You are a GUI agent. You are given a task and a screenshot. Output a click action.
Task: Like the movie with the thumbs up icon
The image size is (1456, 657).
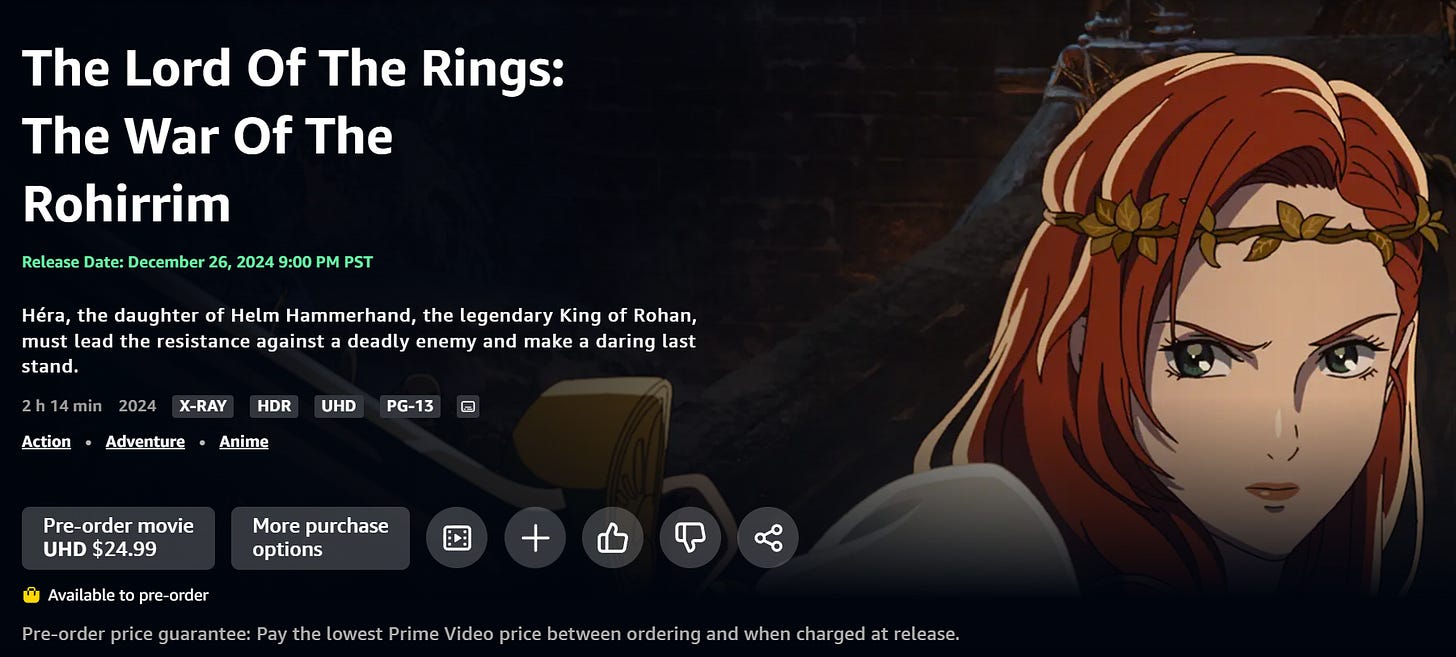point(612,539)
